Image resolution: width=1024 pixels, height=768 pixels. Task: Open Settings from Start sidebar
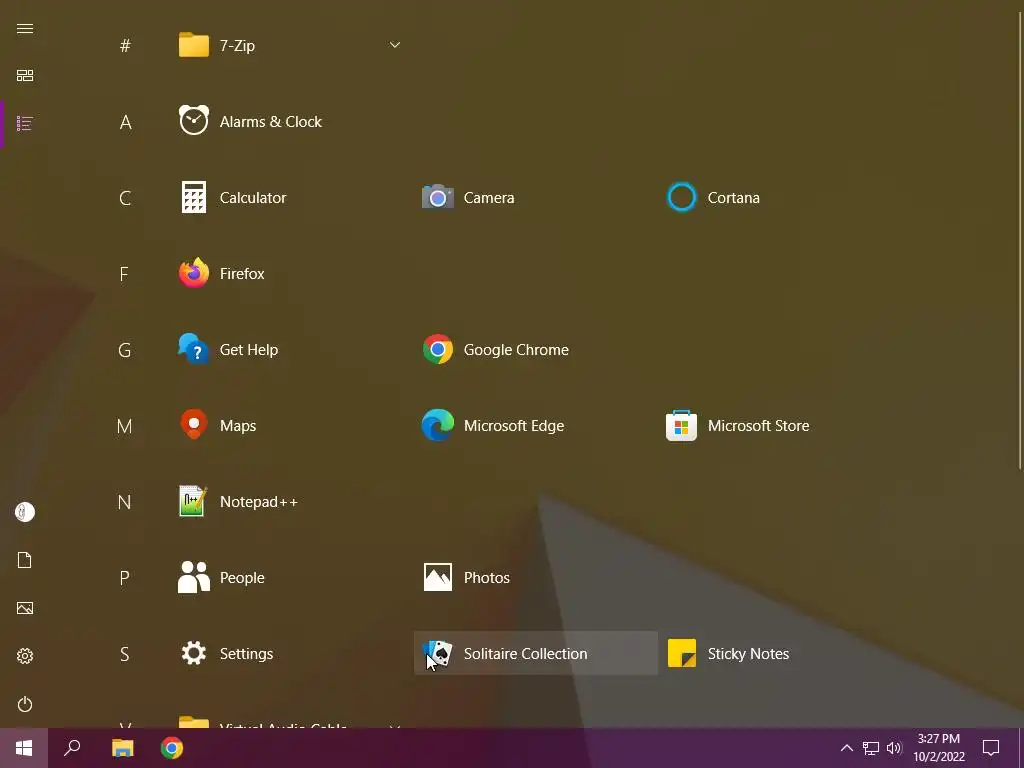pyautogui.click(x=25, y=656)
